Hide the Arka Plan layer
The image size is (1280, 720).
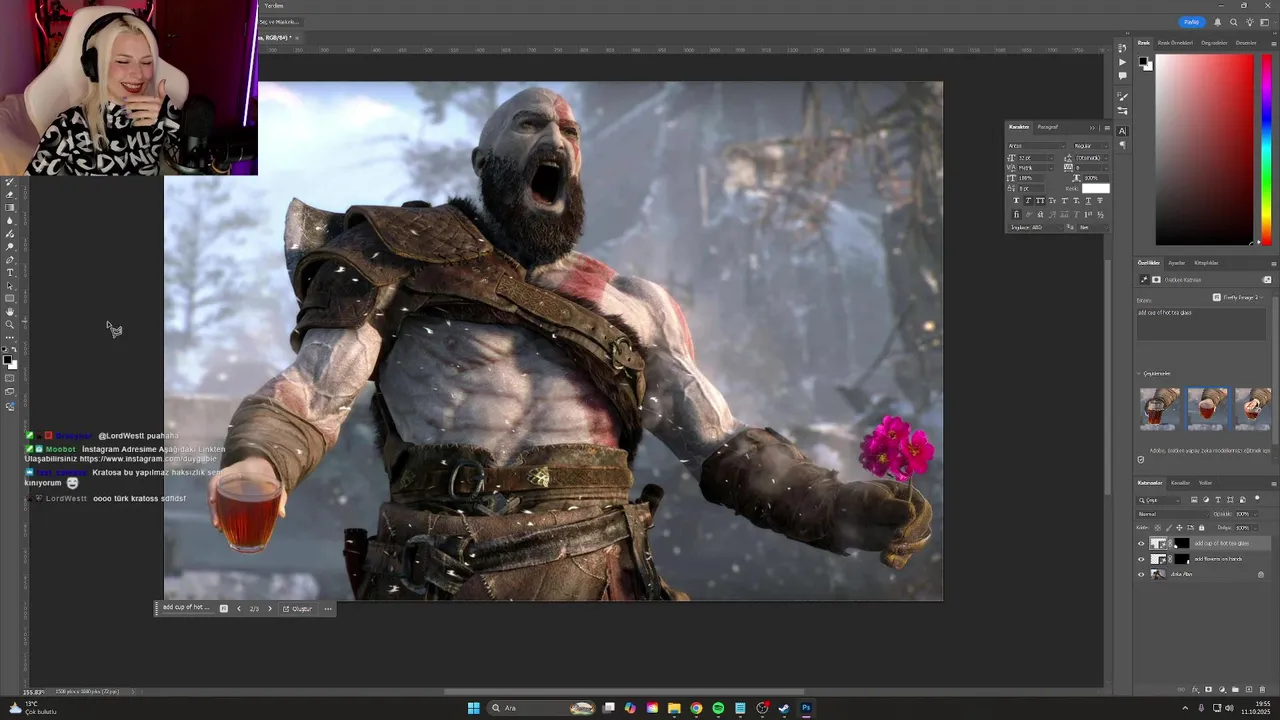tap(1141, 574)
